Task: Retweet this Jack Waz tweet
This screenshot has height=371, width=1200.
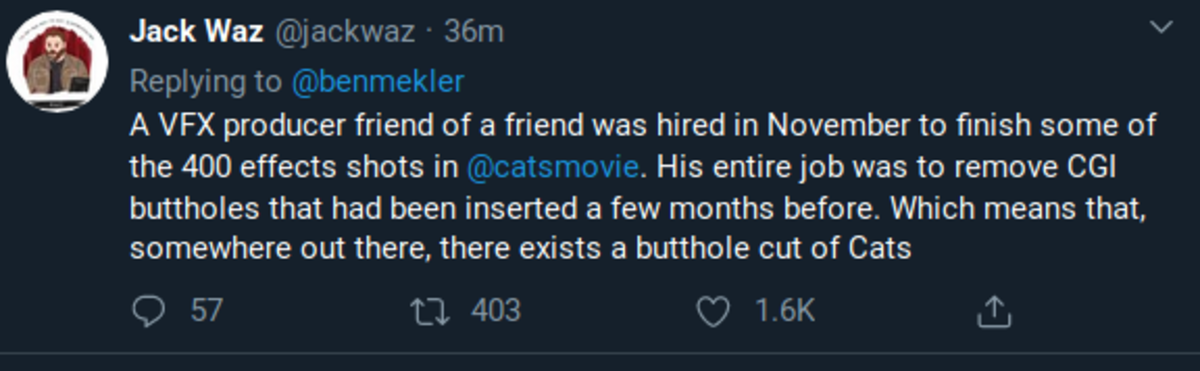Action: (x=431, y=312)
